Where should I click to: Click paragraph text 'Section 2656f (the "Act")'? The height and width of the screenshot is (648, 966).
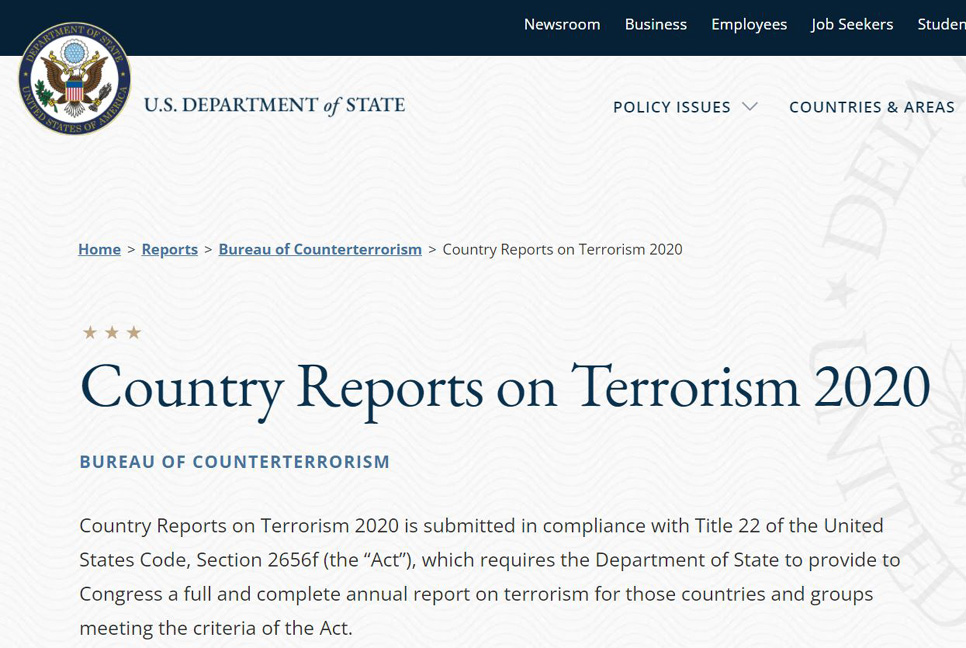306,560
